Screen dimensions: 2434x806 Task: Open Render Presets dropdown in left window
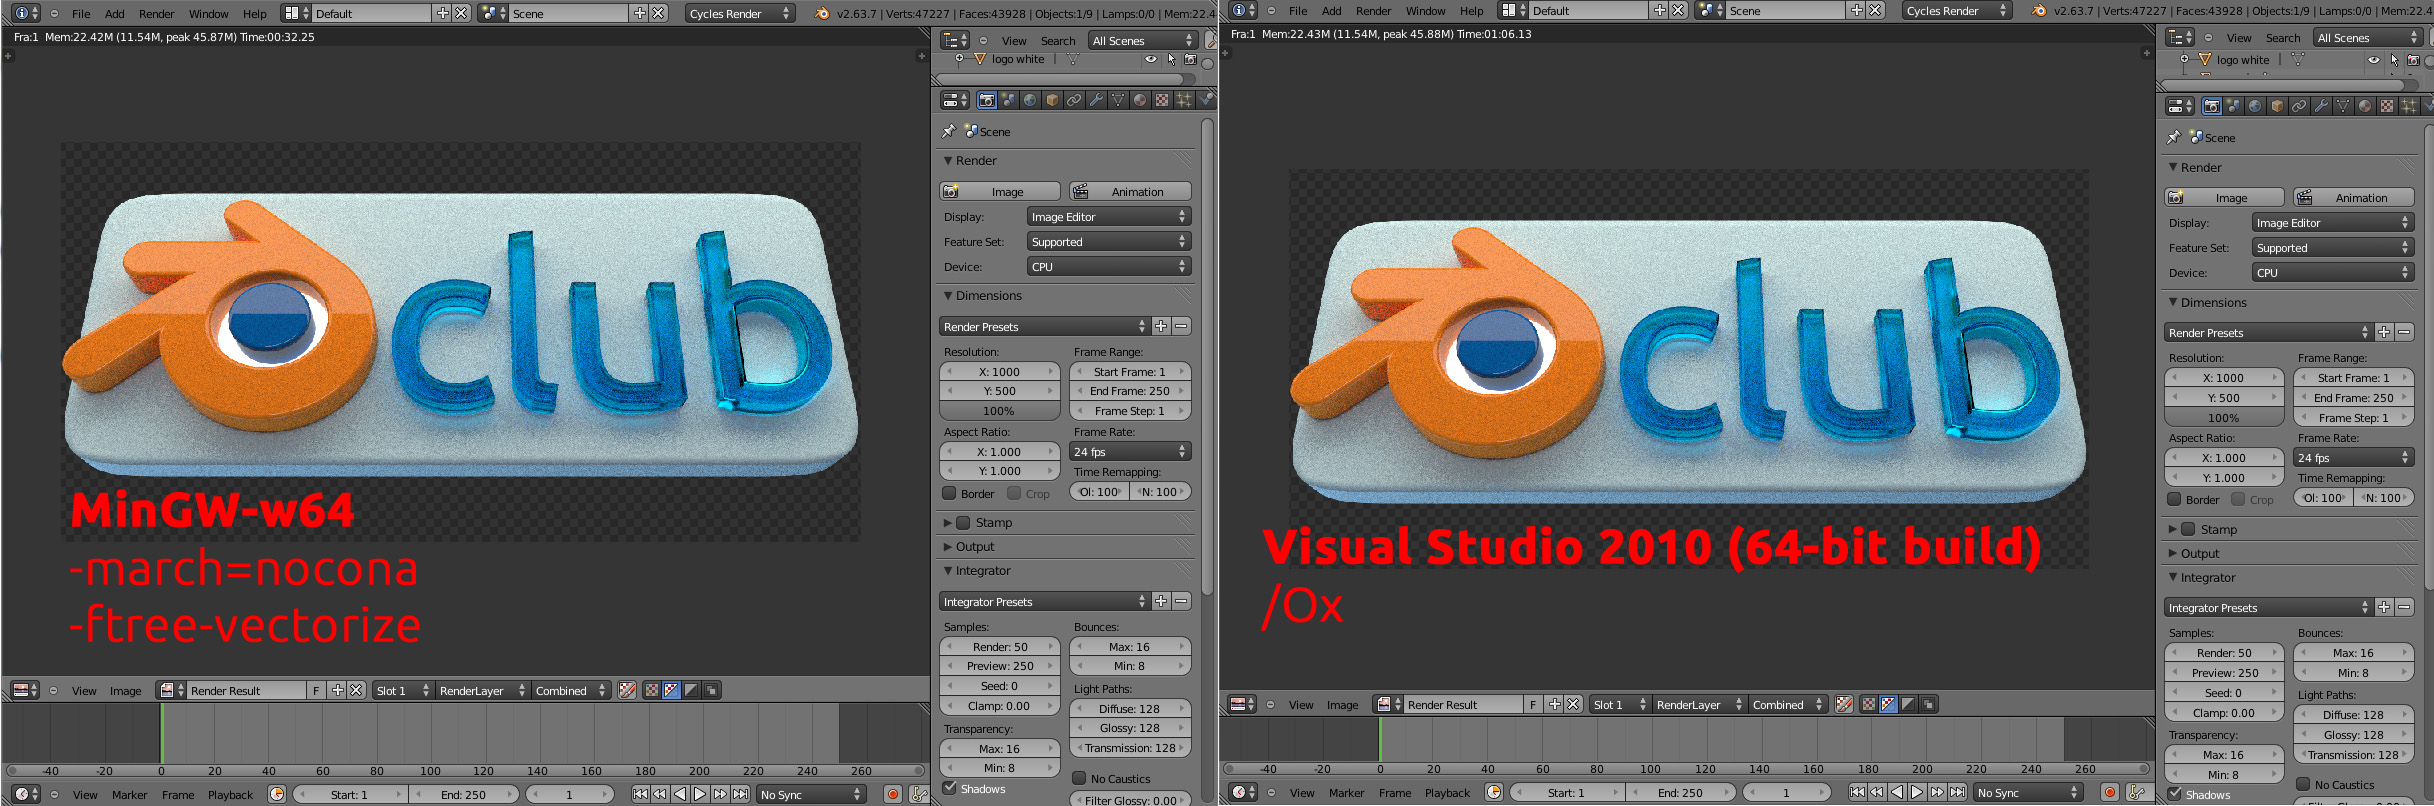pyautogui.click(x=1045, y=327)
